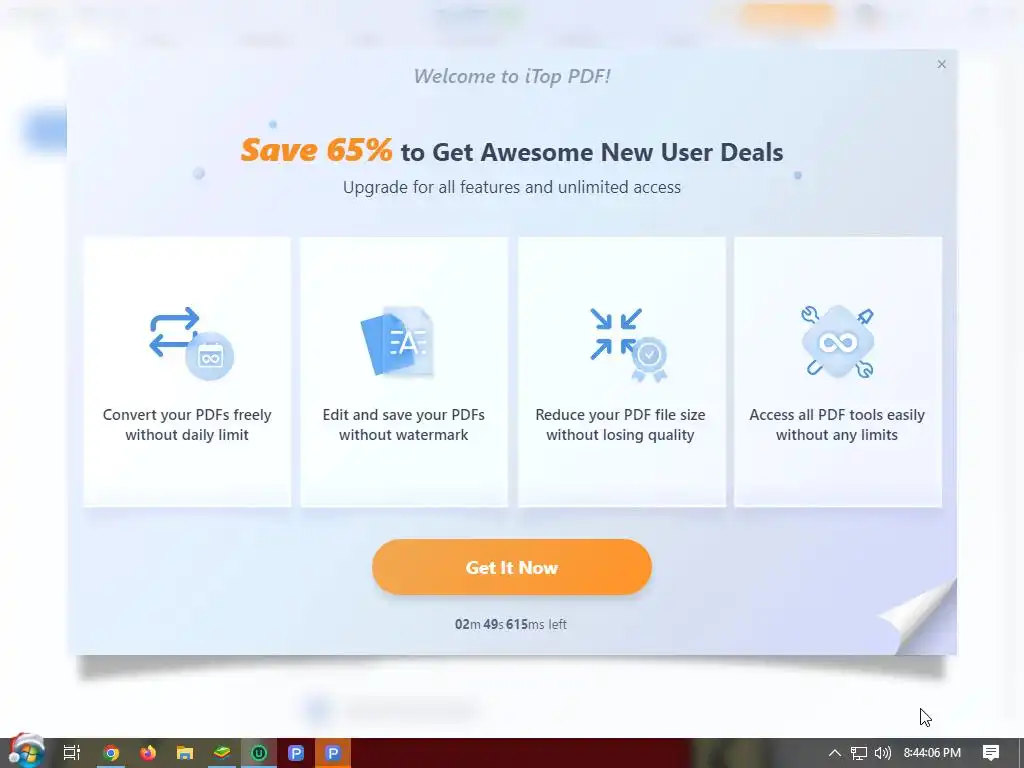Screen dimensions: 1024x768
Task: Open Task View from the taskbar
Action: [x=72, y=753]
